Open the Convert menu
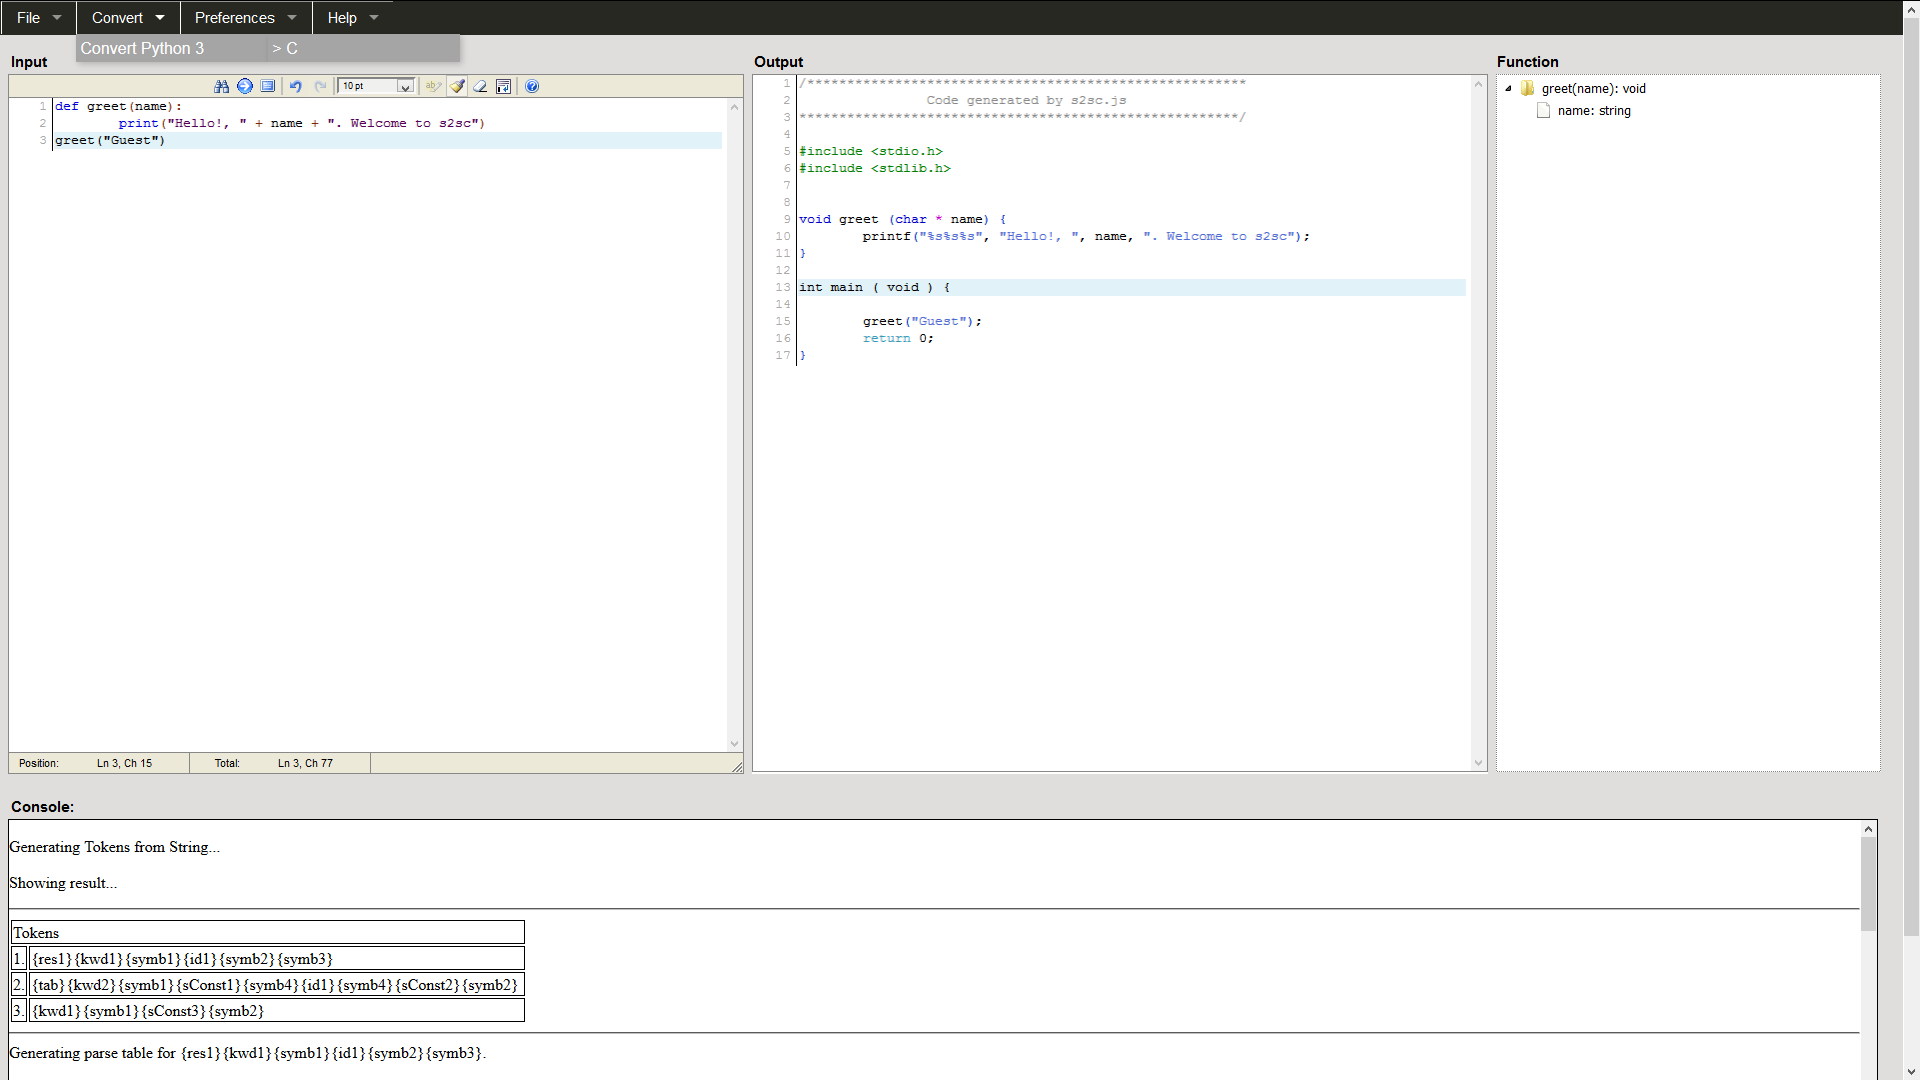This screenshot has height=1080, width=1920. (x=117, y=17)
